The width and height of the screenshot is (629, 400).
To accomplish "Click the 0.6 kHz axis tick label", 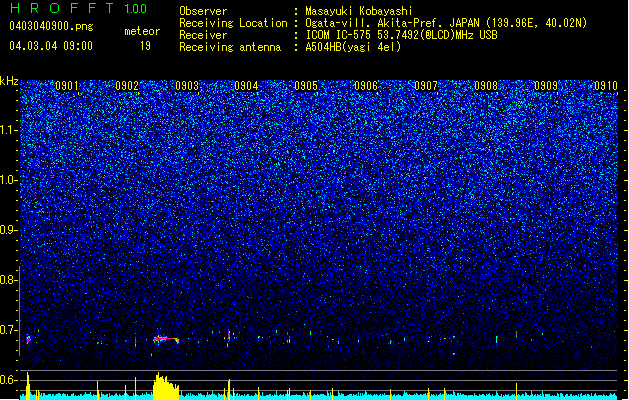I will pos(9,380).
